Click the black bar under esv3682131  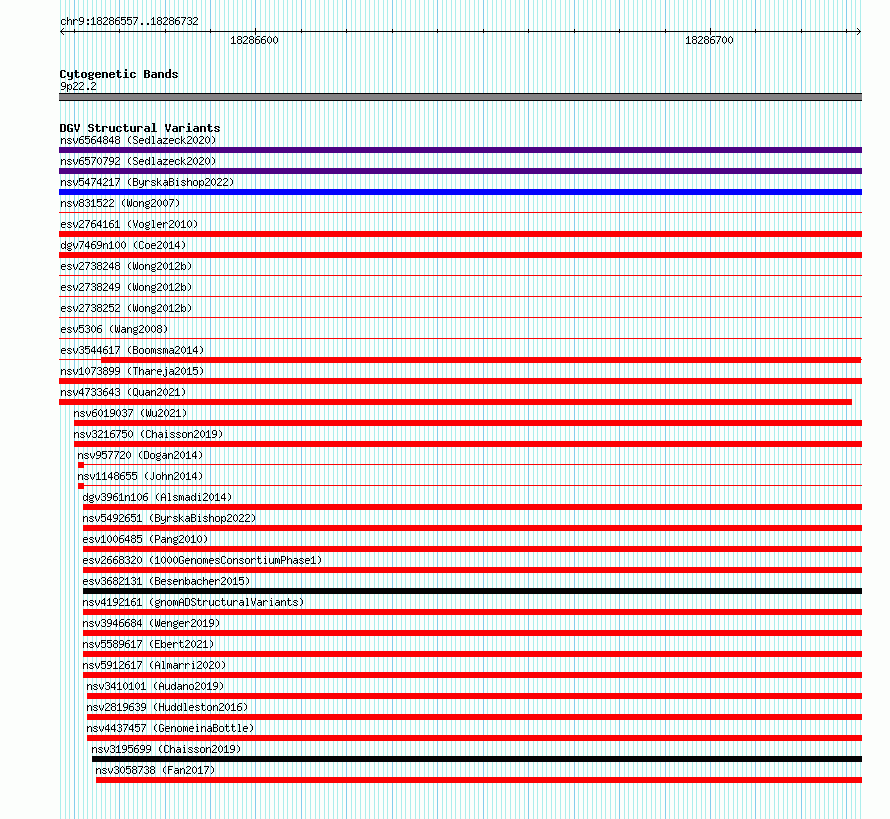472,591
